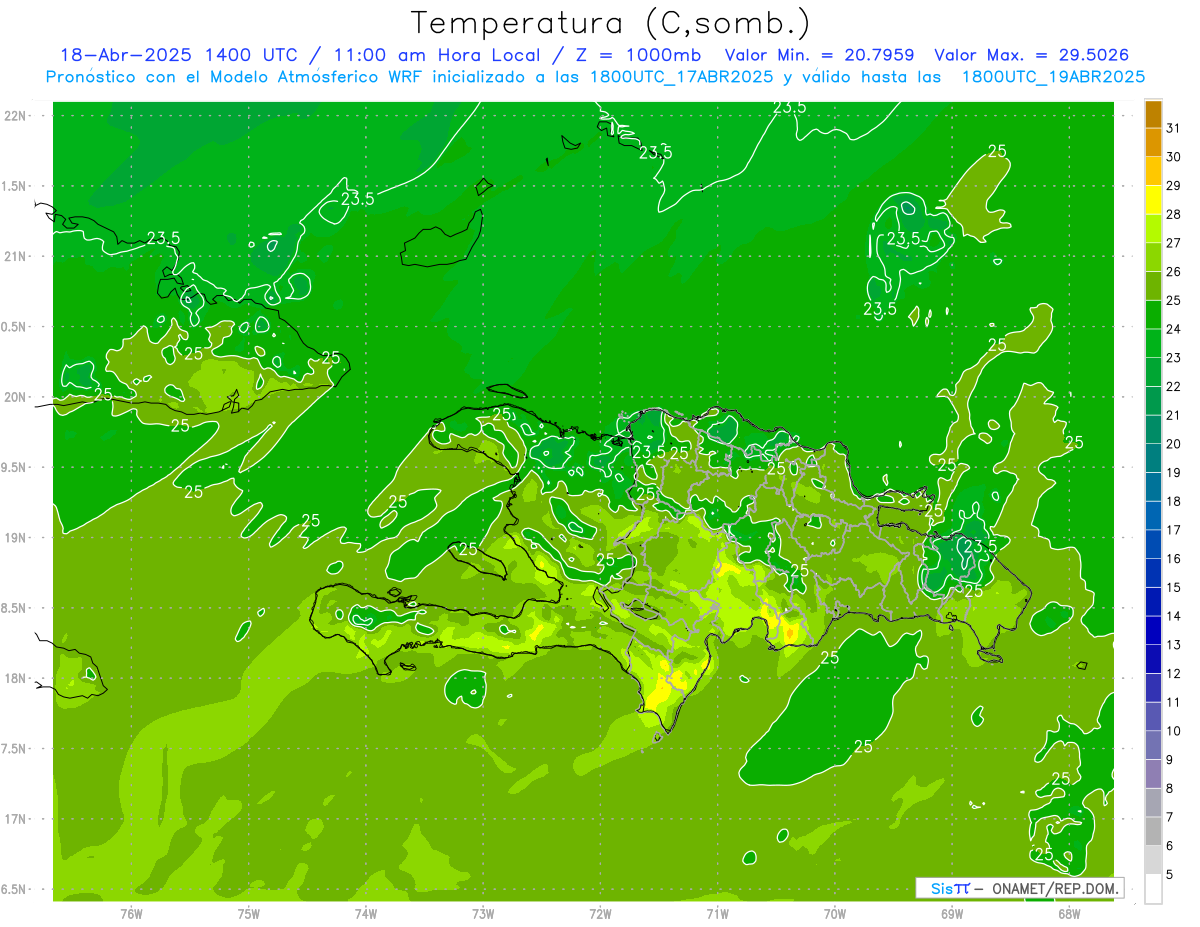This screenshot has width=1200, height=927.
Task: Click the 18N latitude label
Action: coord(15,678)
